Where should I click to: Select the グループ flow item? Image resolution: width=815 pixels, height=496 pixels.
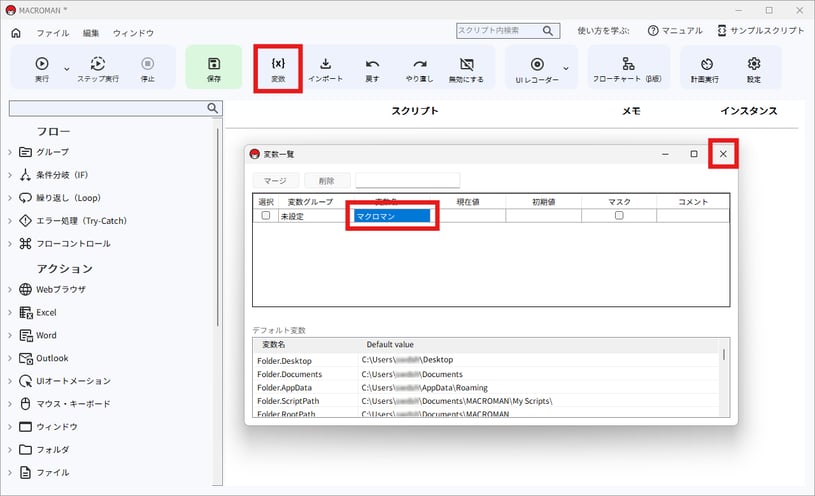pos(52,152)
